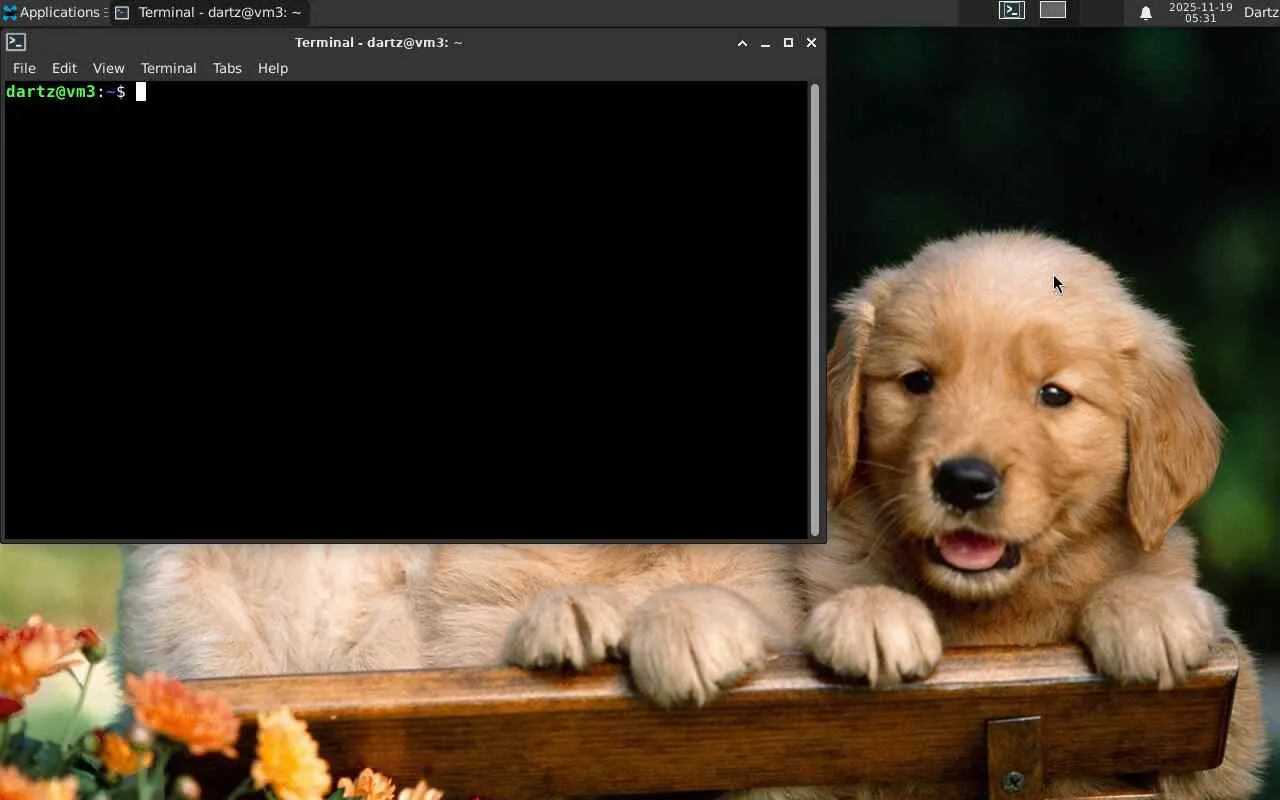The image size is (1280, 800).
Task: Close the Terminal window
Action: [811, 43]
